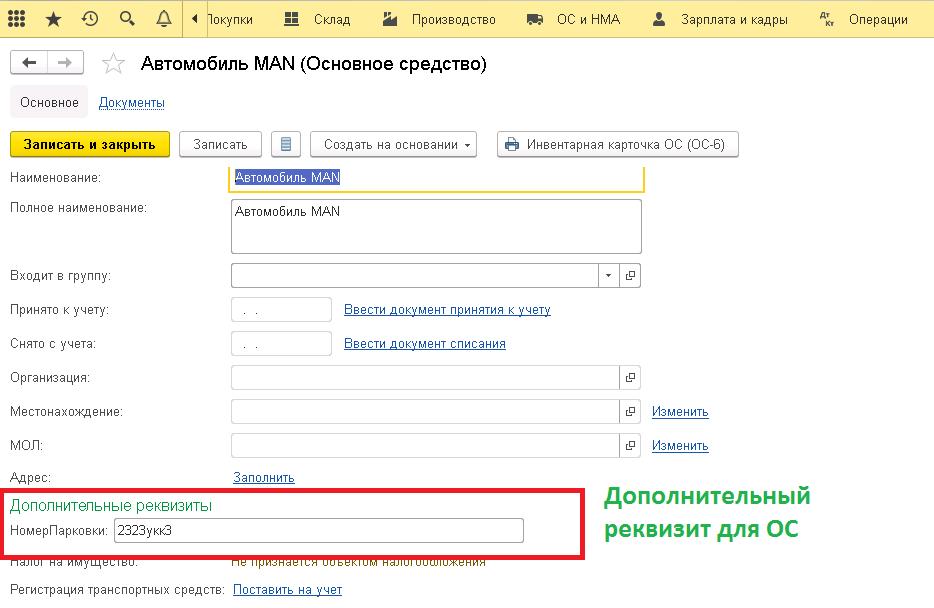This screenshot has height=608, width=934.
Task: Open the 'Склад' section menu
Action: (x=317, y=19)
